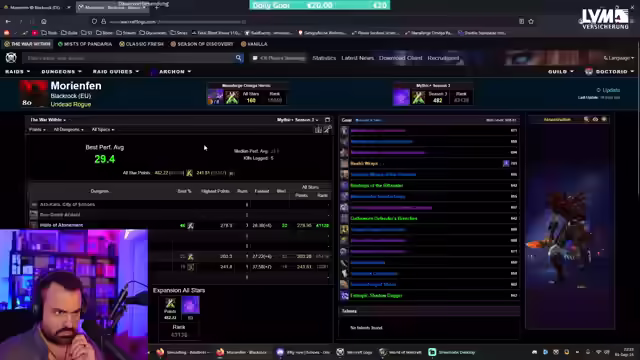This screenshot has width=640, height=360.
Task: Toggle the eye visibility icon above model
Action: (x=596, y=120)
